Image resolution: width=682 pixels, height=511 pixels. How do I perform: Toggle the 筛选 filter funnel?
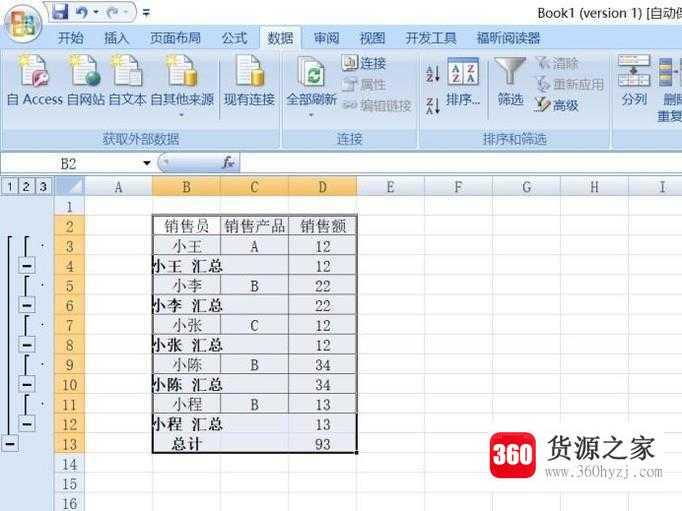(x=510, y=82)
